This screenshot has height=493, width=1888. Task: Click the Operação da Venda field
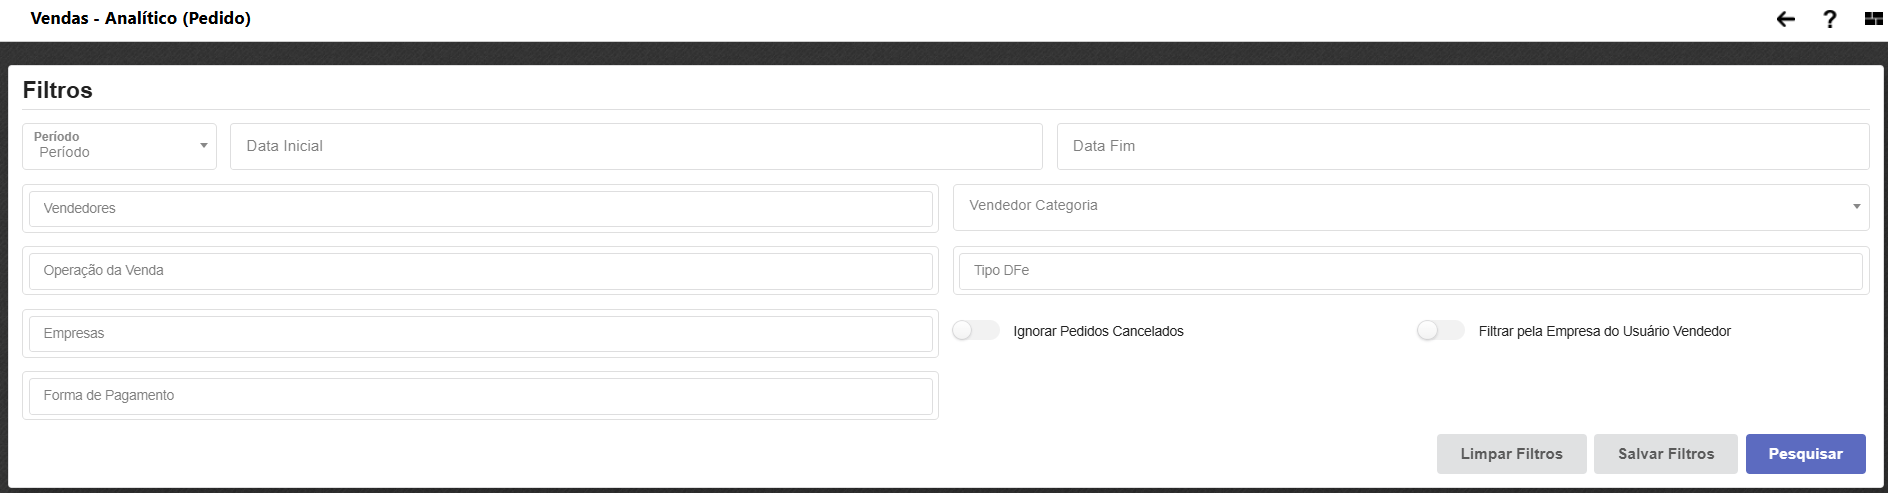(480, 271)
